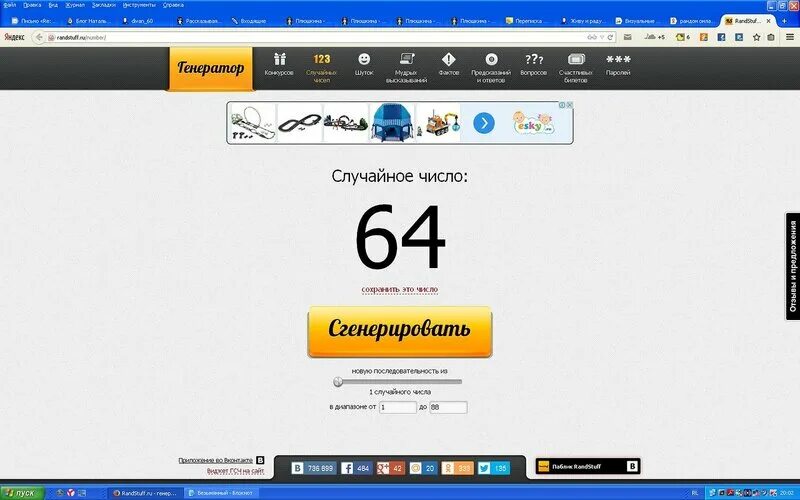The image size is (800, 500).
Task: Open the Закладки menu
Action: [104, 5]
